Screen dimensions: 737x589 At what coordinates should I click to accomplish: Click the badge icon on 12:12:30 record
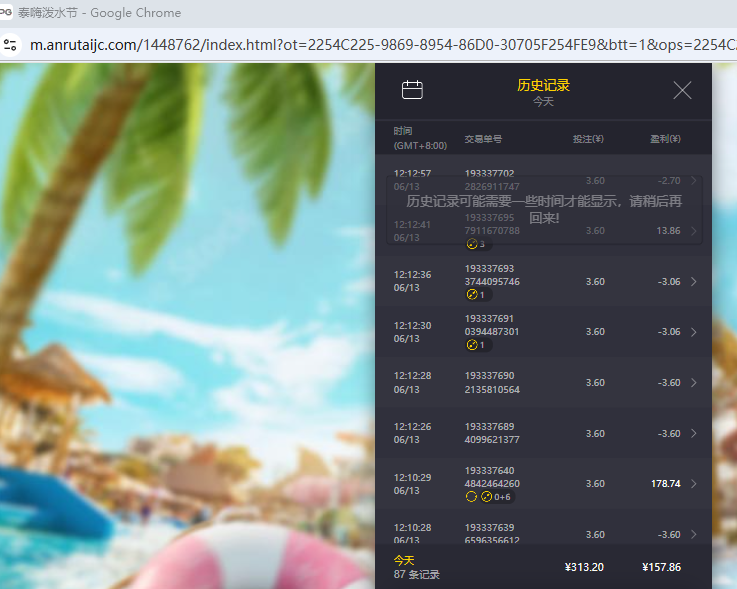(477, 345)
